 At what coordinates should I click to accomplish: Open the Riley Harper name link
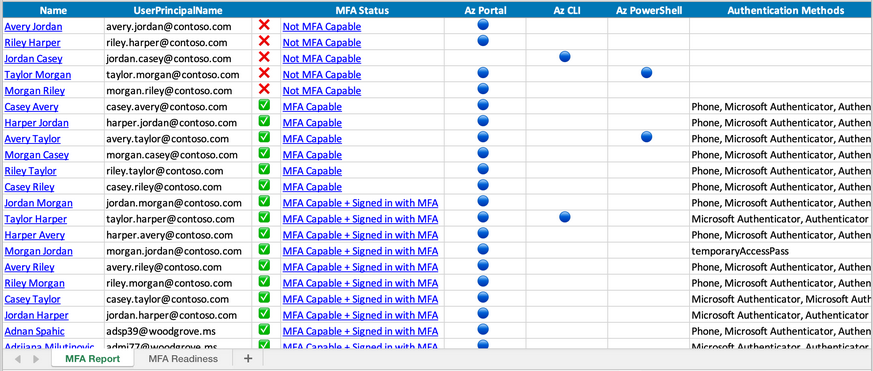[32, 43]
